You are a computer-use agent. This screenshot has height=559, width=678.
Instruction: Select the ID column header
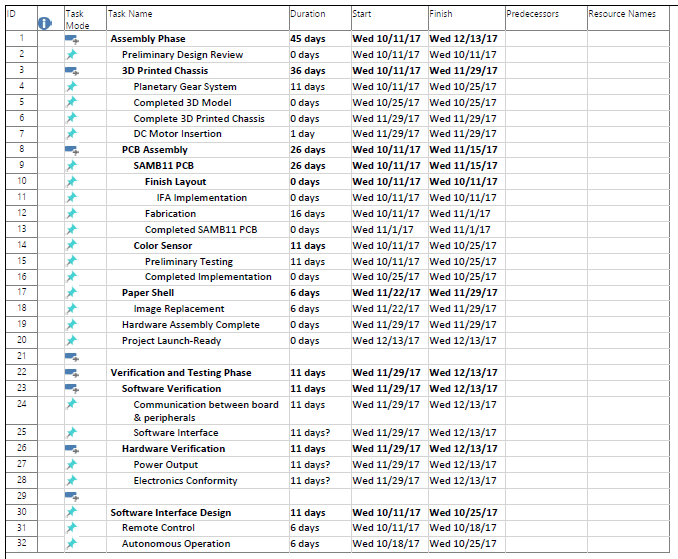(21, 18)
